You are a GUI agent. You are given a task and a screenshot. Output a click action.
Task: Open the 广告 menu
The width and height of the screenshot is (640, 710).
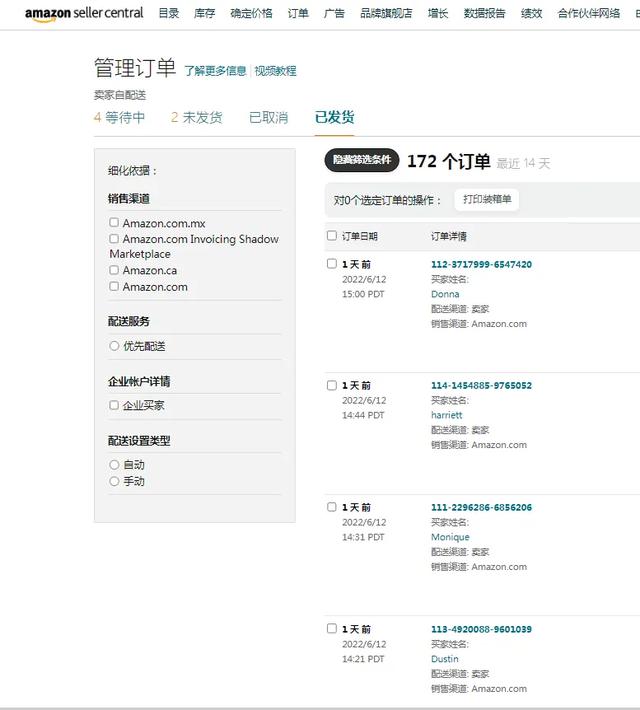point(334,14)
